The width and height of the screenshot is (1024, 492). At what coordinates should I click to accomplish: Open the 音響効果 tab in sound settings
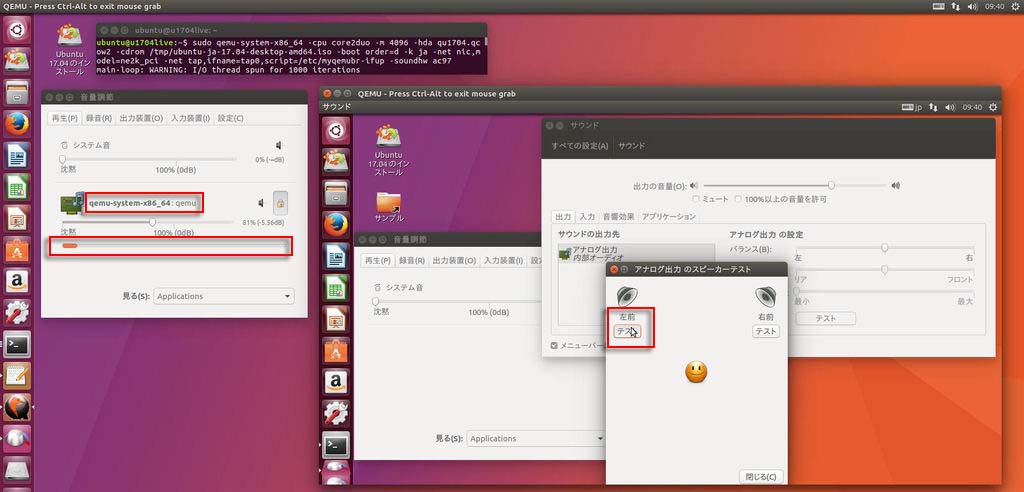click(x=618, y=216)
